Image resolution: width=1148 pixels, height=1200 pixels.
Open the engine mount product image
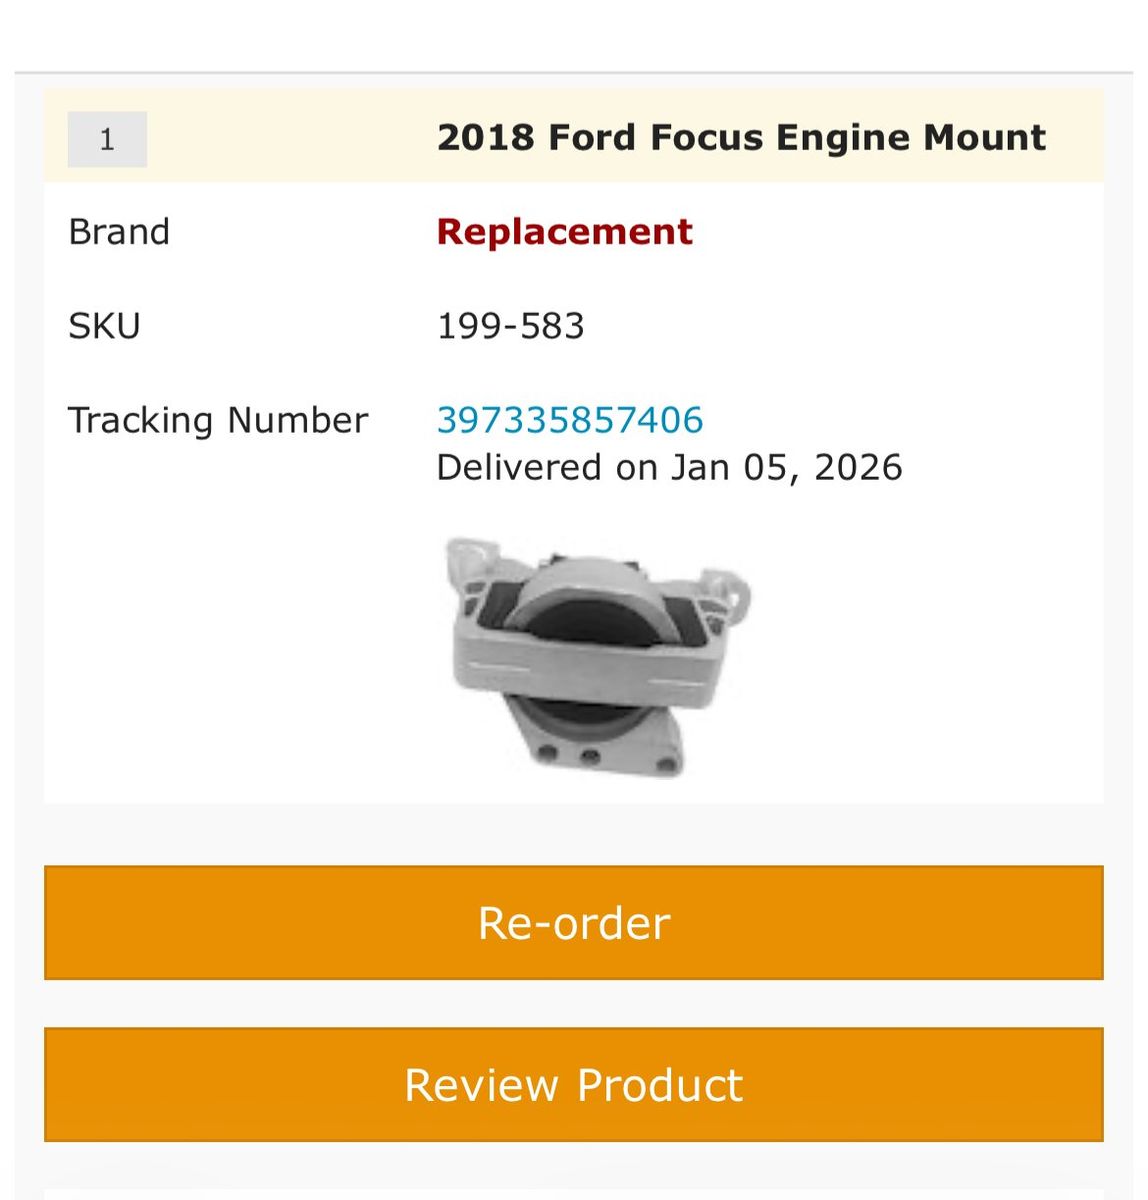click(x=597, y=657)
